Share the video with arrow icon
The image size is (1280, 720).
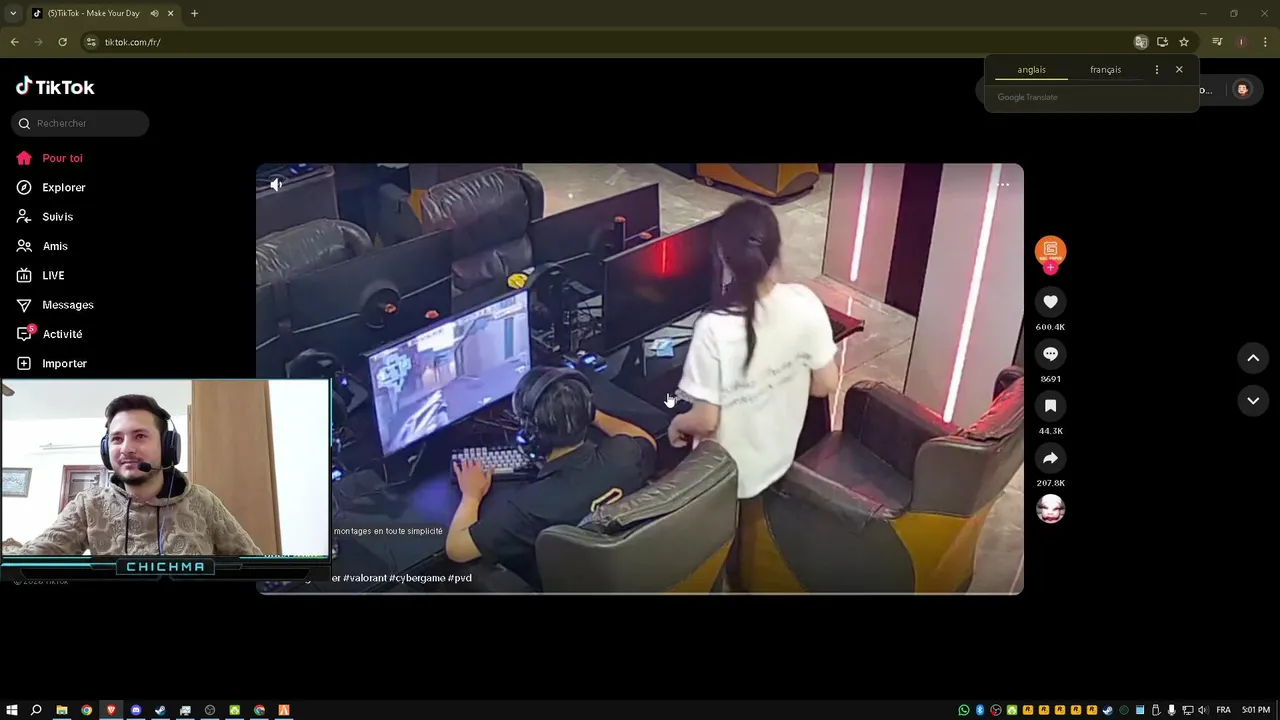coord(1050,458)
